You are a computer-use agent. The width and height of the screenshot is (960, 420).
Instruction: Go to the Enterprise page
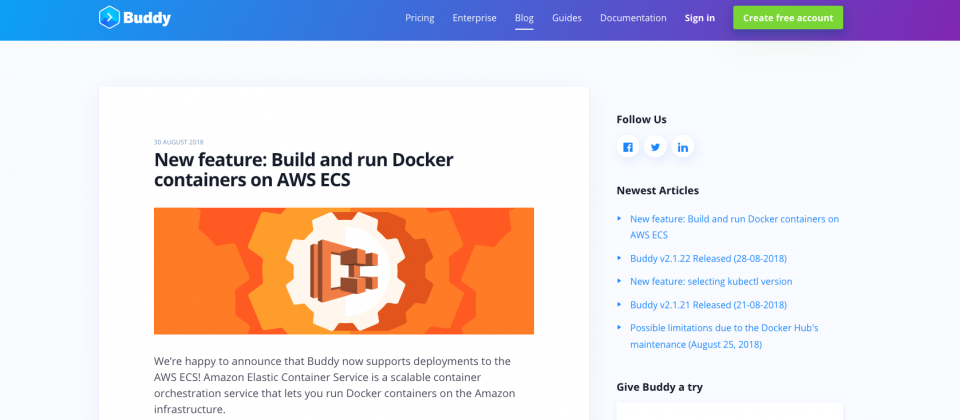point(474,18)
